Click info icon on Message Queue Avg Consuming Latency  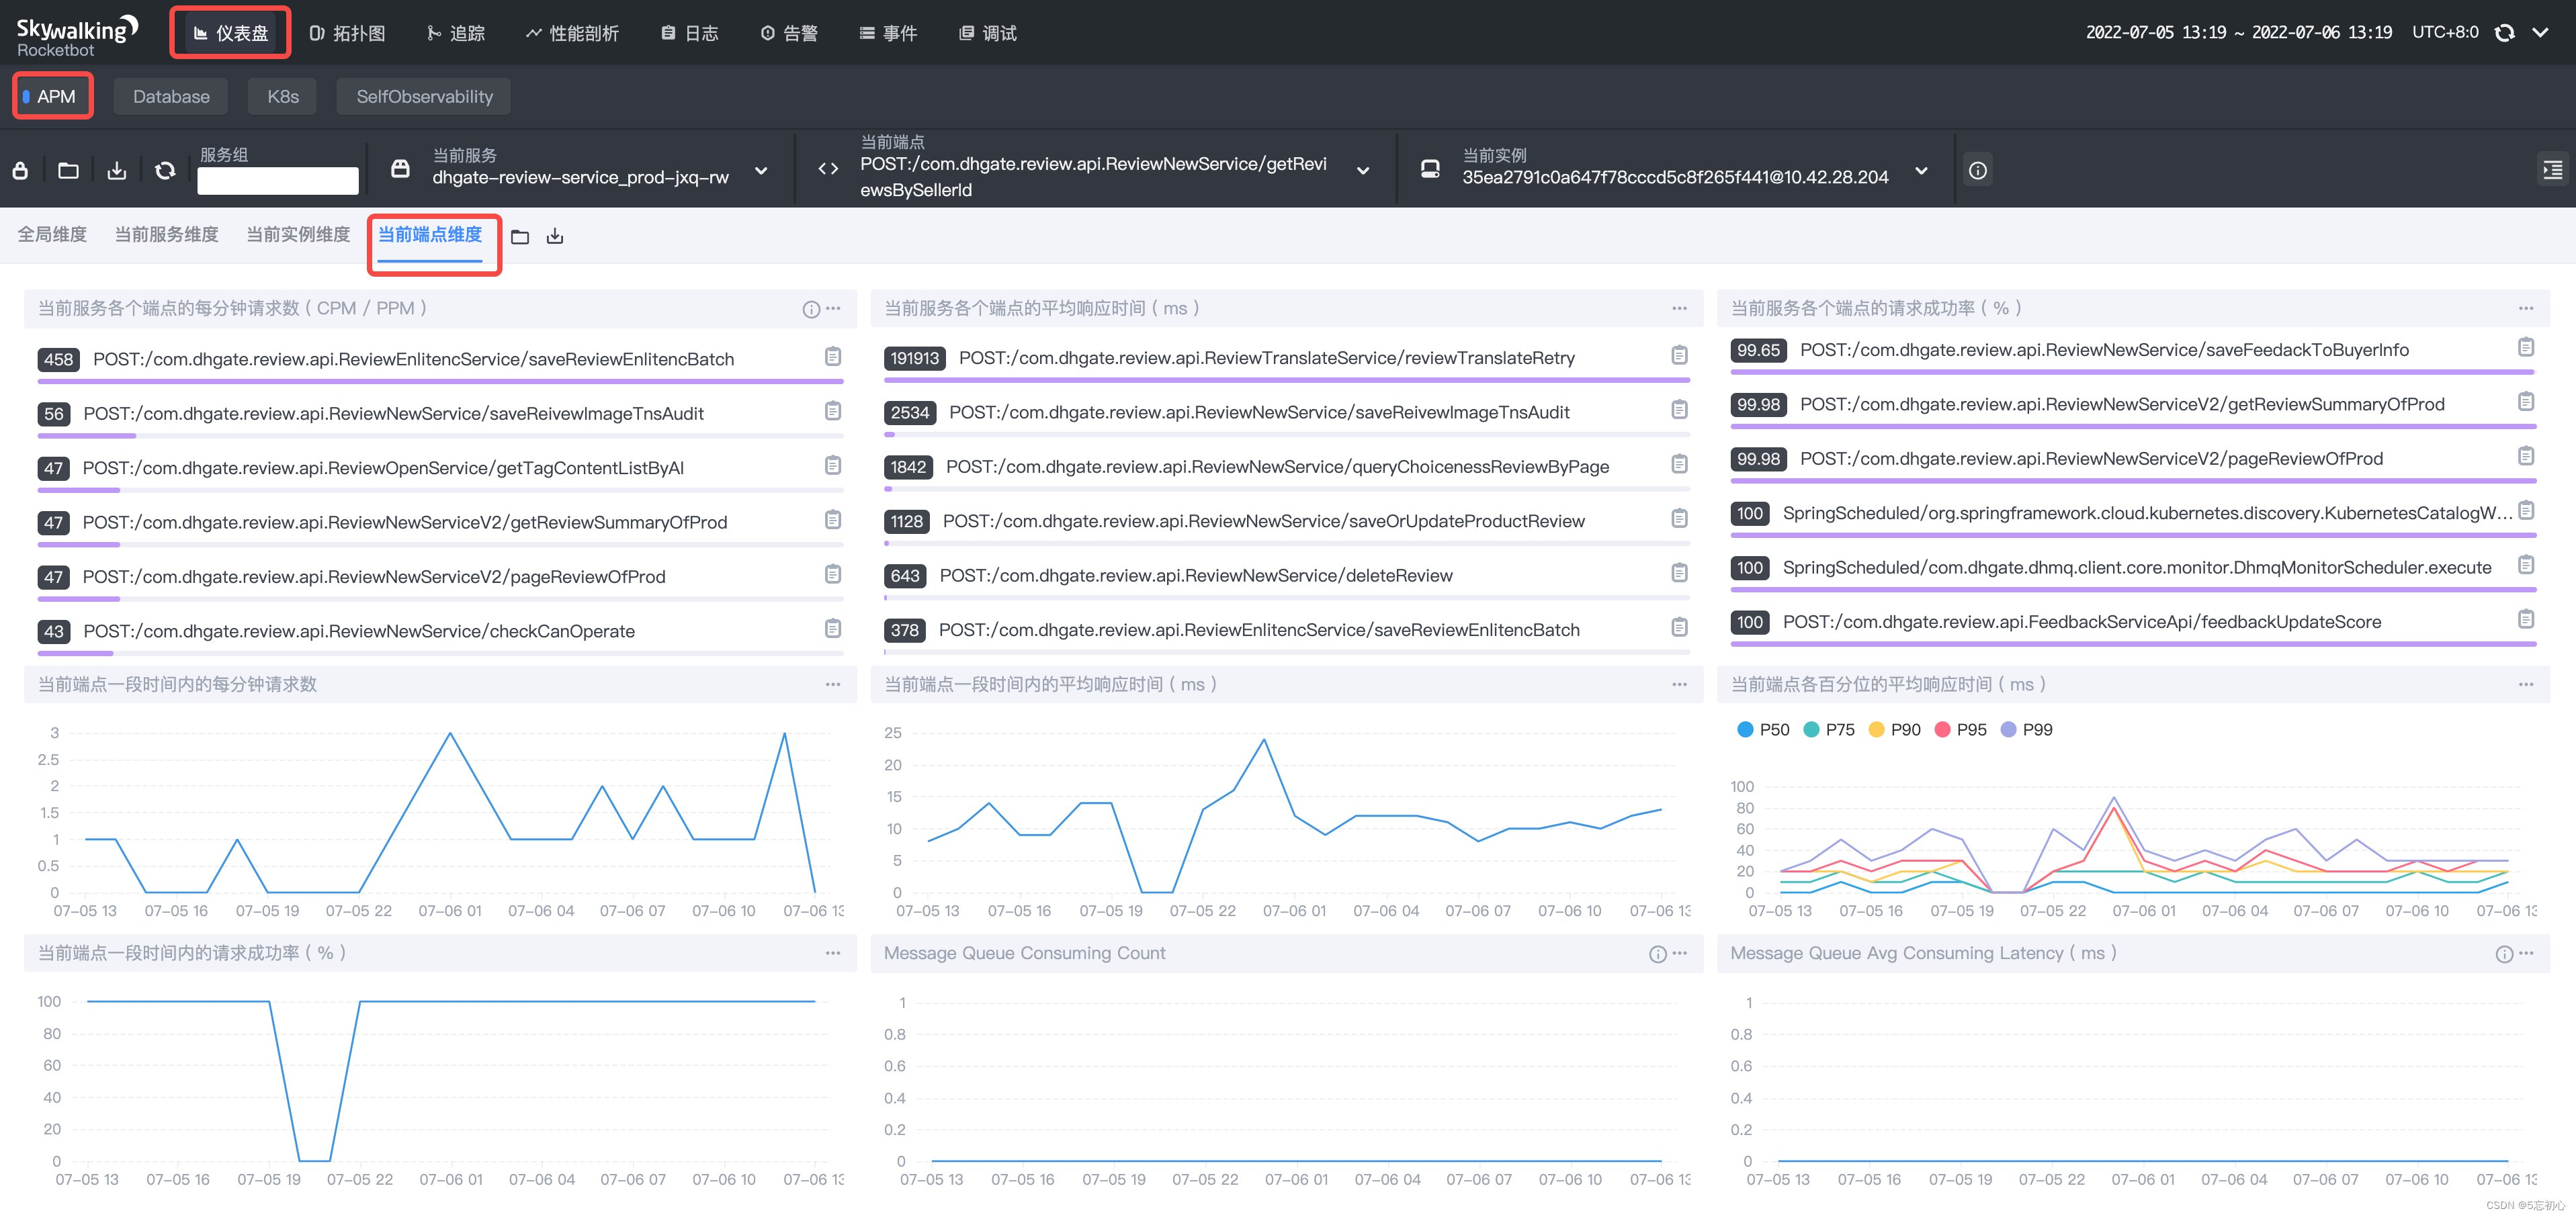click(2504, 955)
